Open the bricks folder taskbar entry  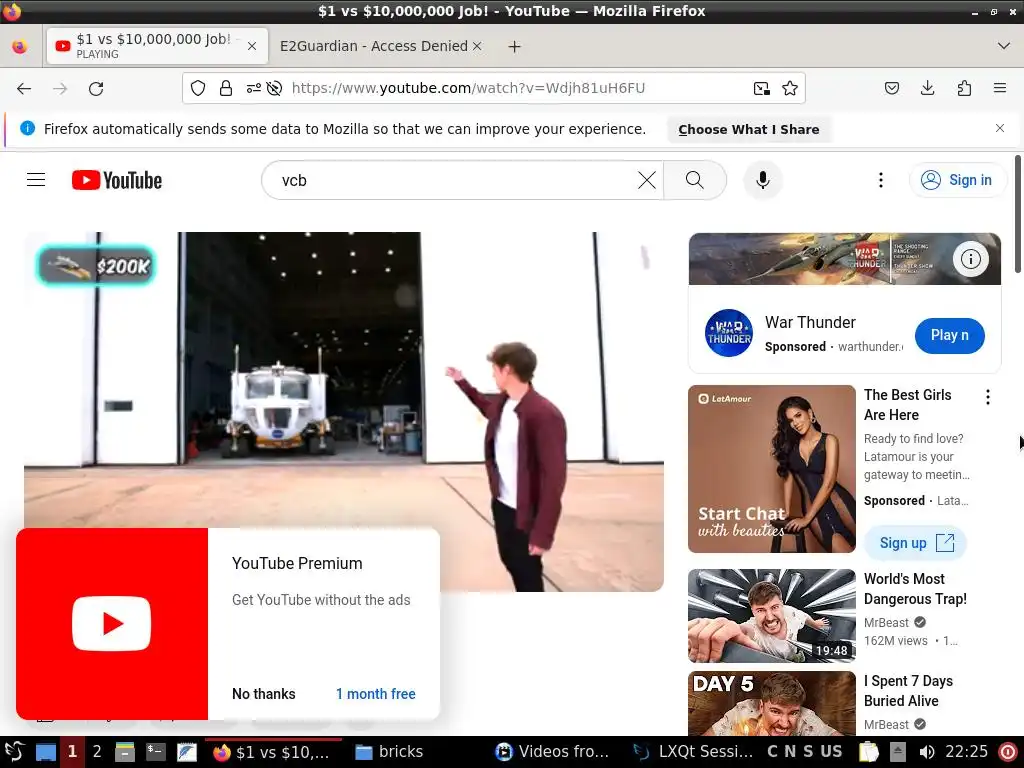point(389,752)
